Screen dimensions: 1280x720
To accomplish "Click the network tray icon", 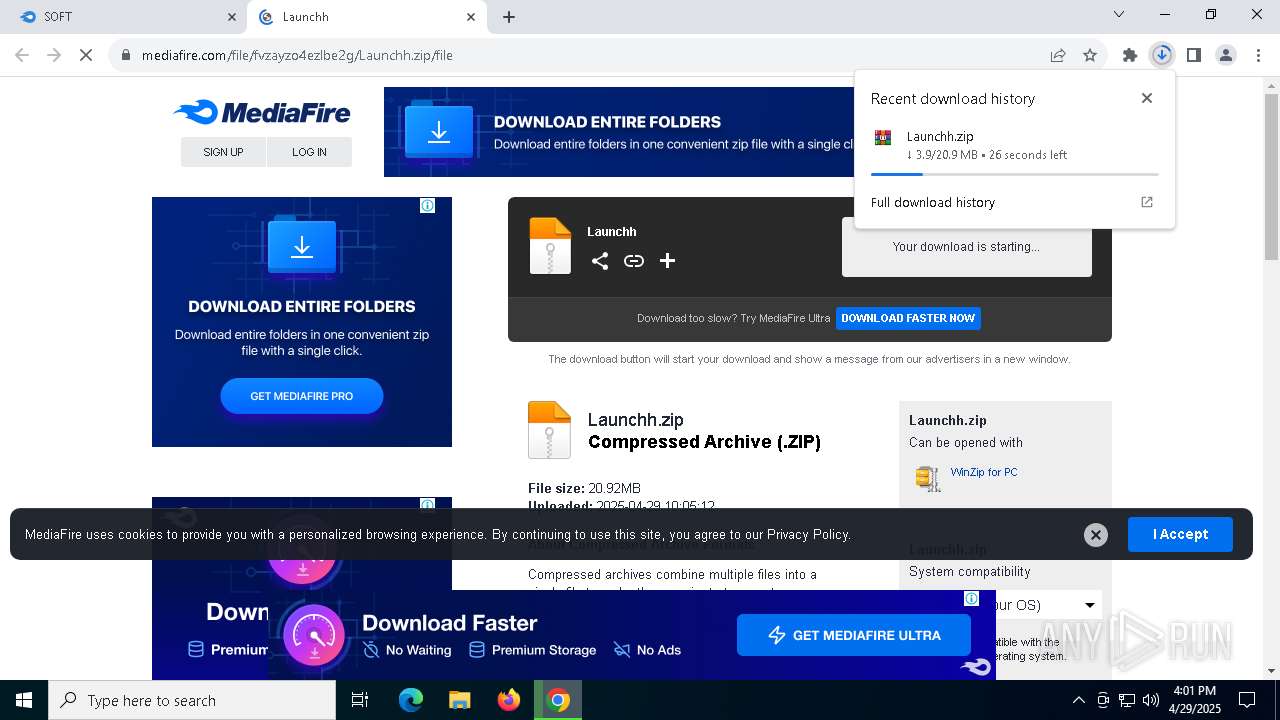I will [x=1127, y=700].
